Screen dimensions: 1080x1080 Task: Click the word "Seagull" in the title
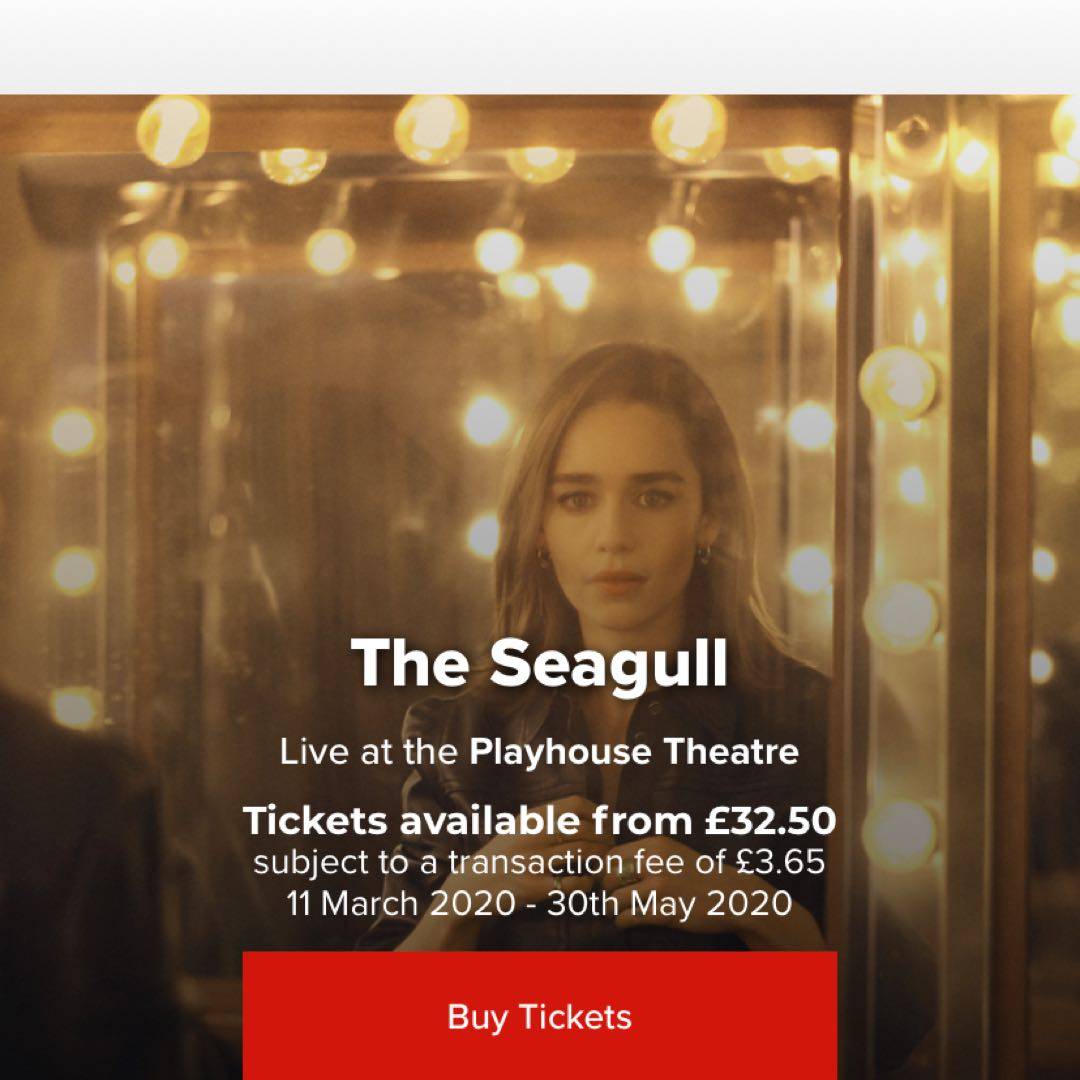[x=609, y=662]
